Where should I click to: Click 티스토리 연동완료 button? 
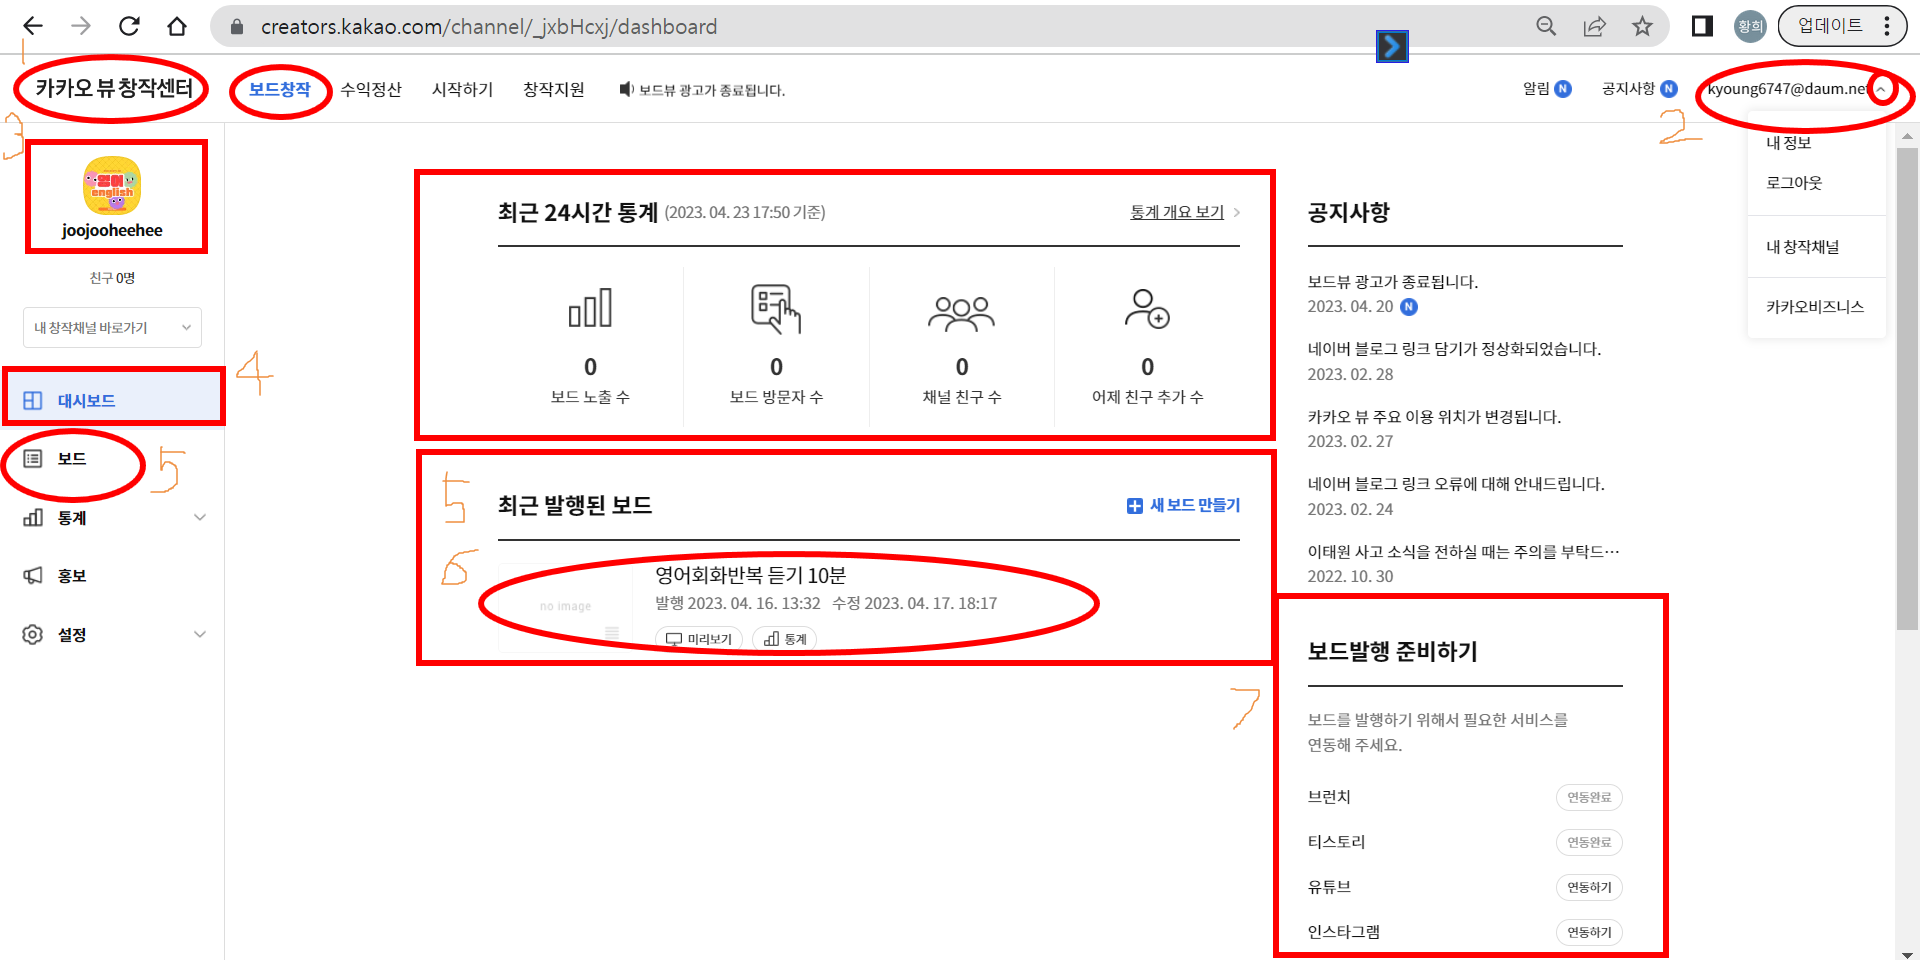point(1589,842)
